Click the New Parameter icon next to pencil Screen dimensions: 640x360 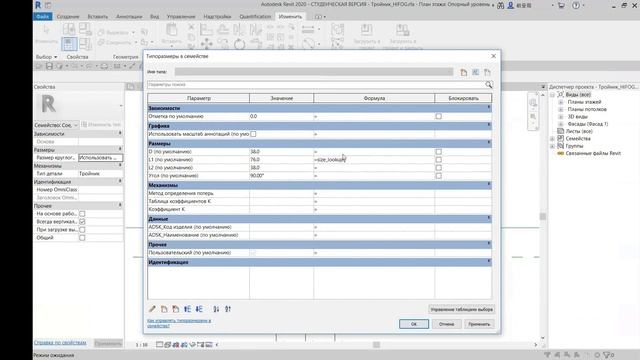[164, 309]
